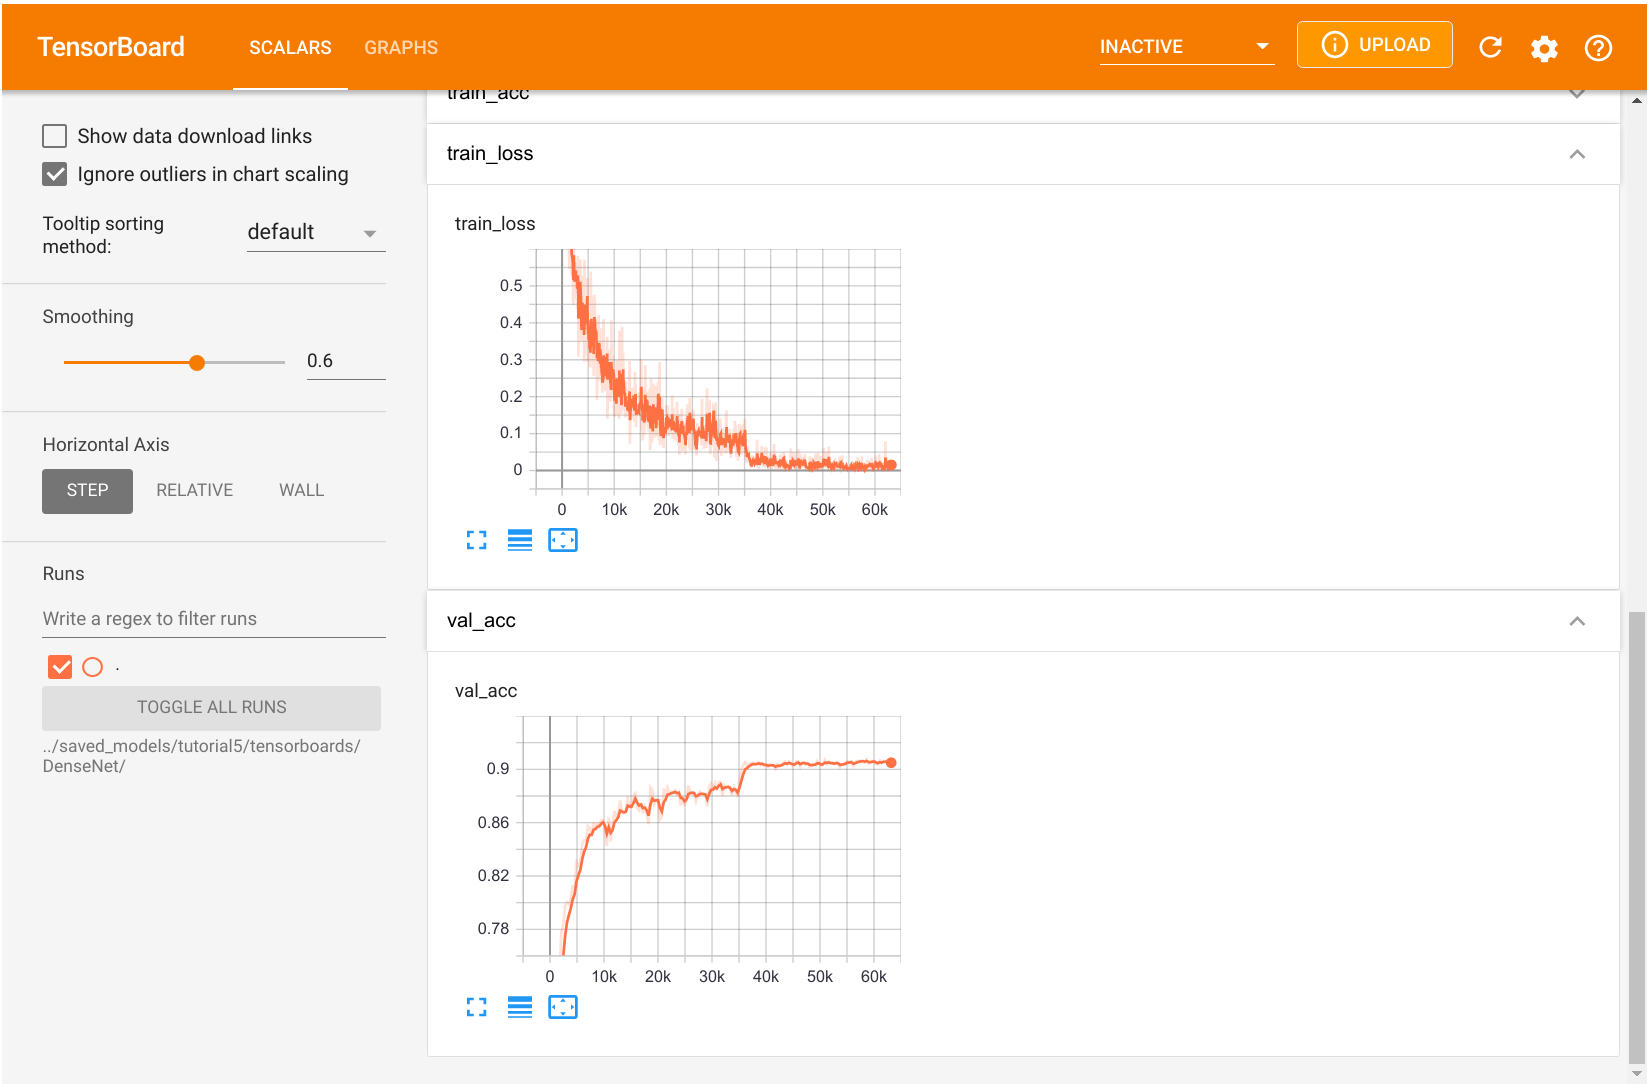This screenshot has height=1087, width=1649.
Task: Fit val_acc chart domain to data
Action: [563, 1007]
